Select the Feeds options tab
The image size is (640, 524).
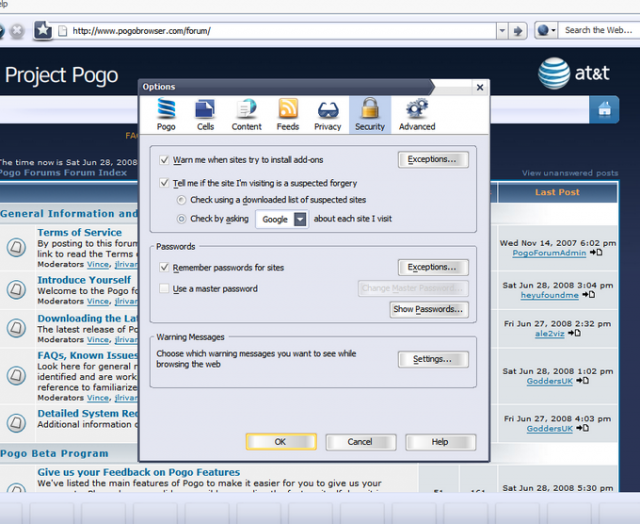click(x=288, y=115)
